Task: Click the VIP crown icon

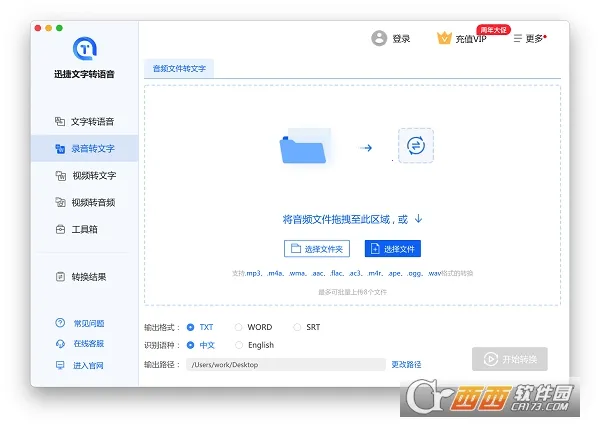Action: coord(445,38)
